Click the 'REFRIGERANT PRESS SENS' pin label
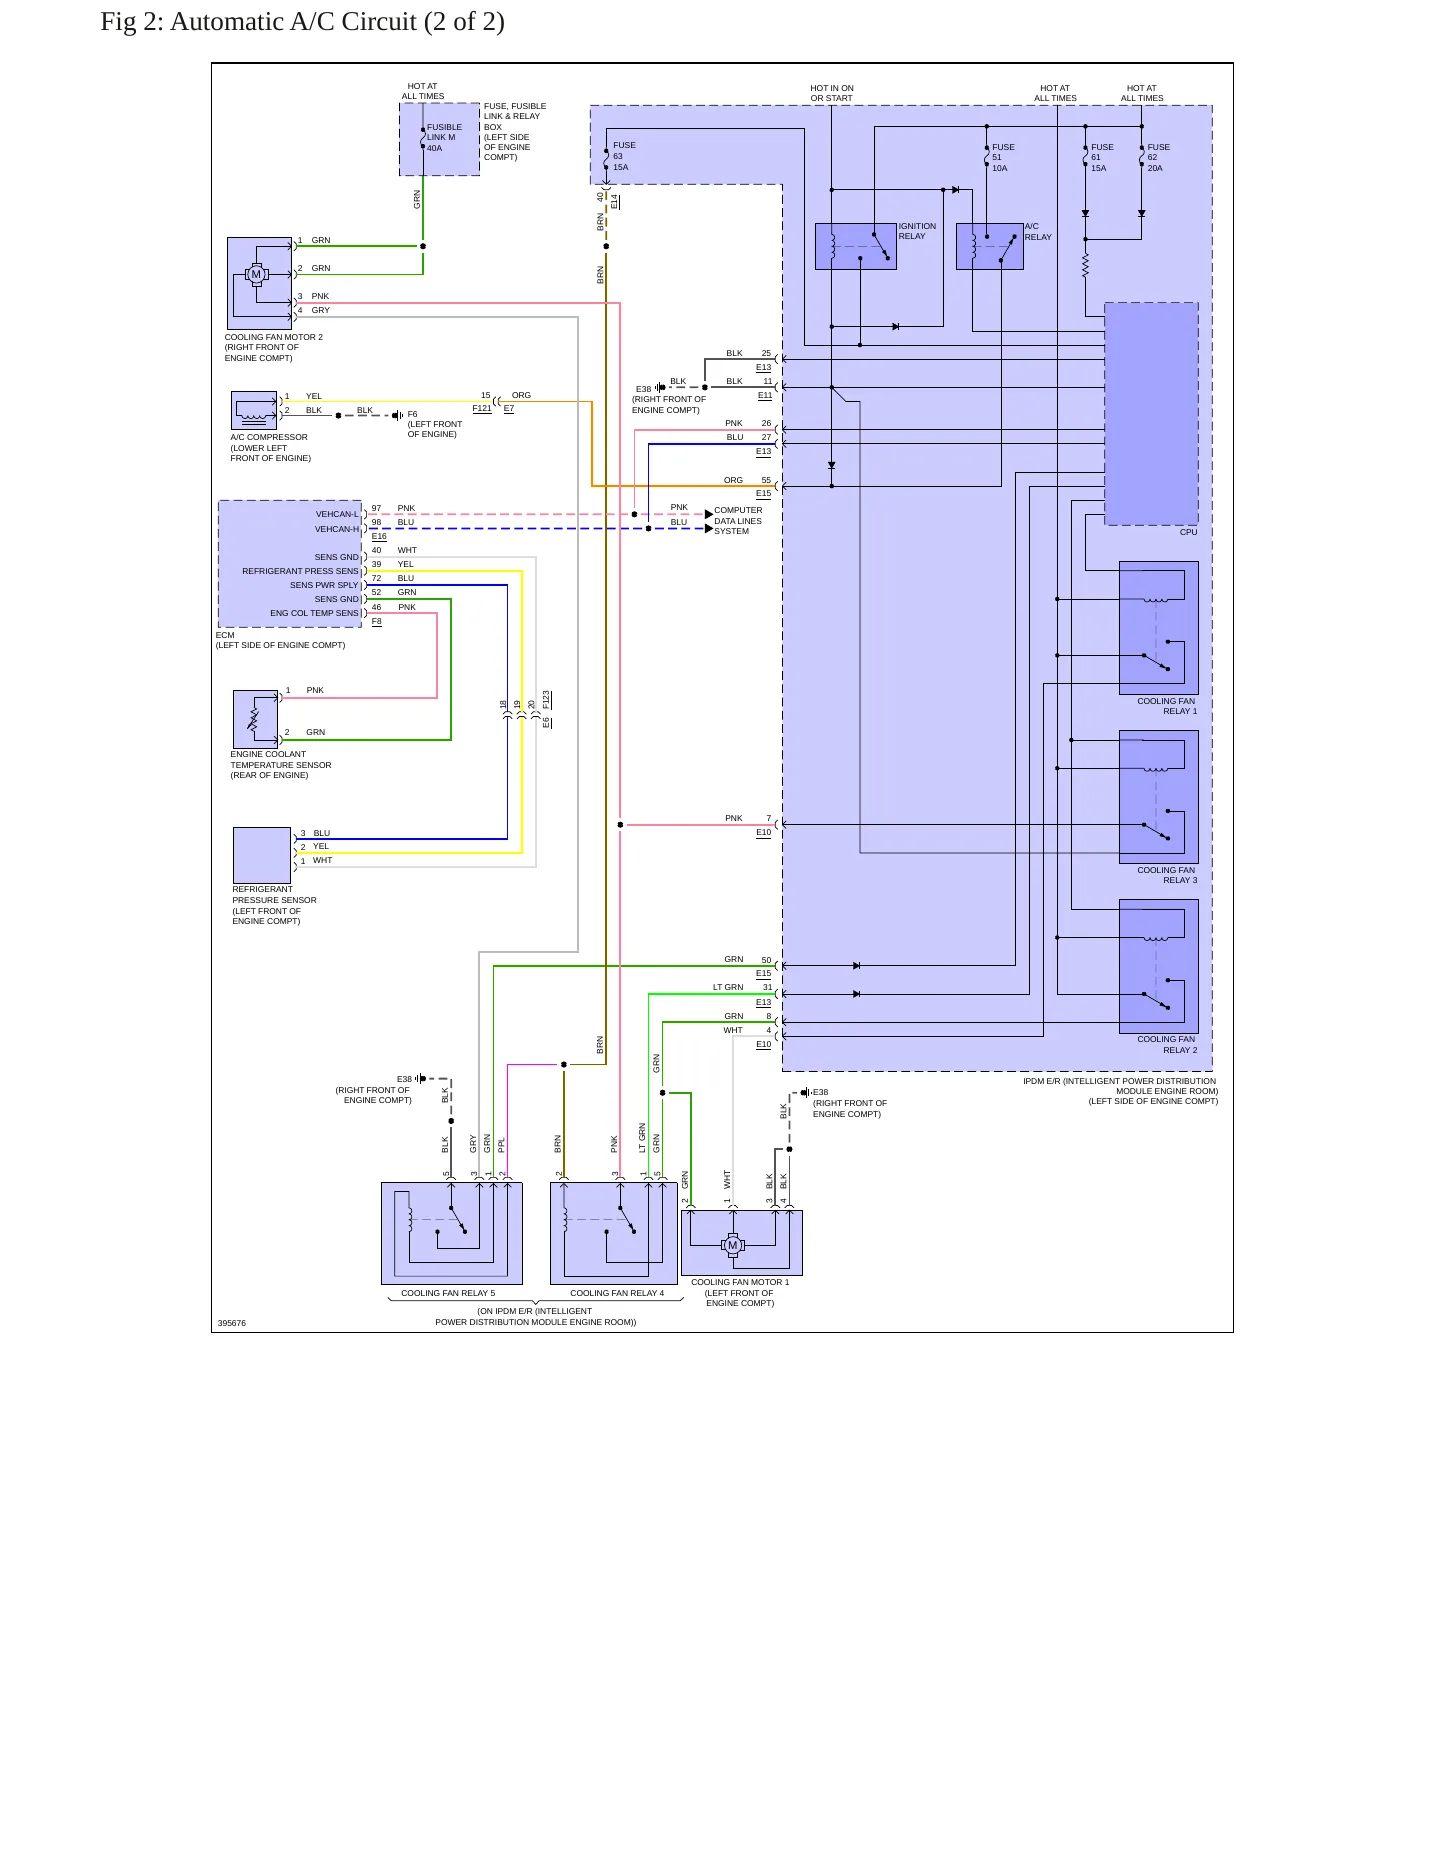This screenshot has height=1870, width=1445. [300, 571]
